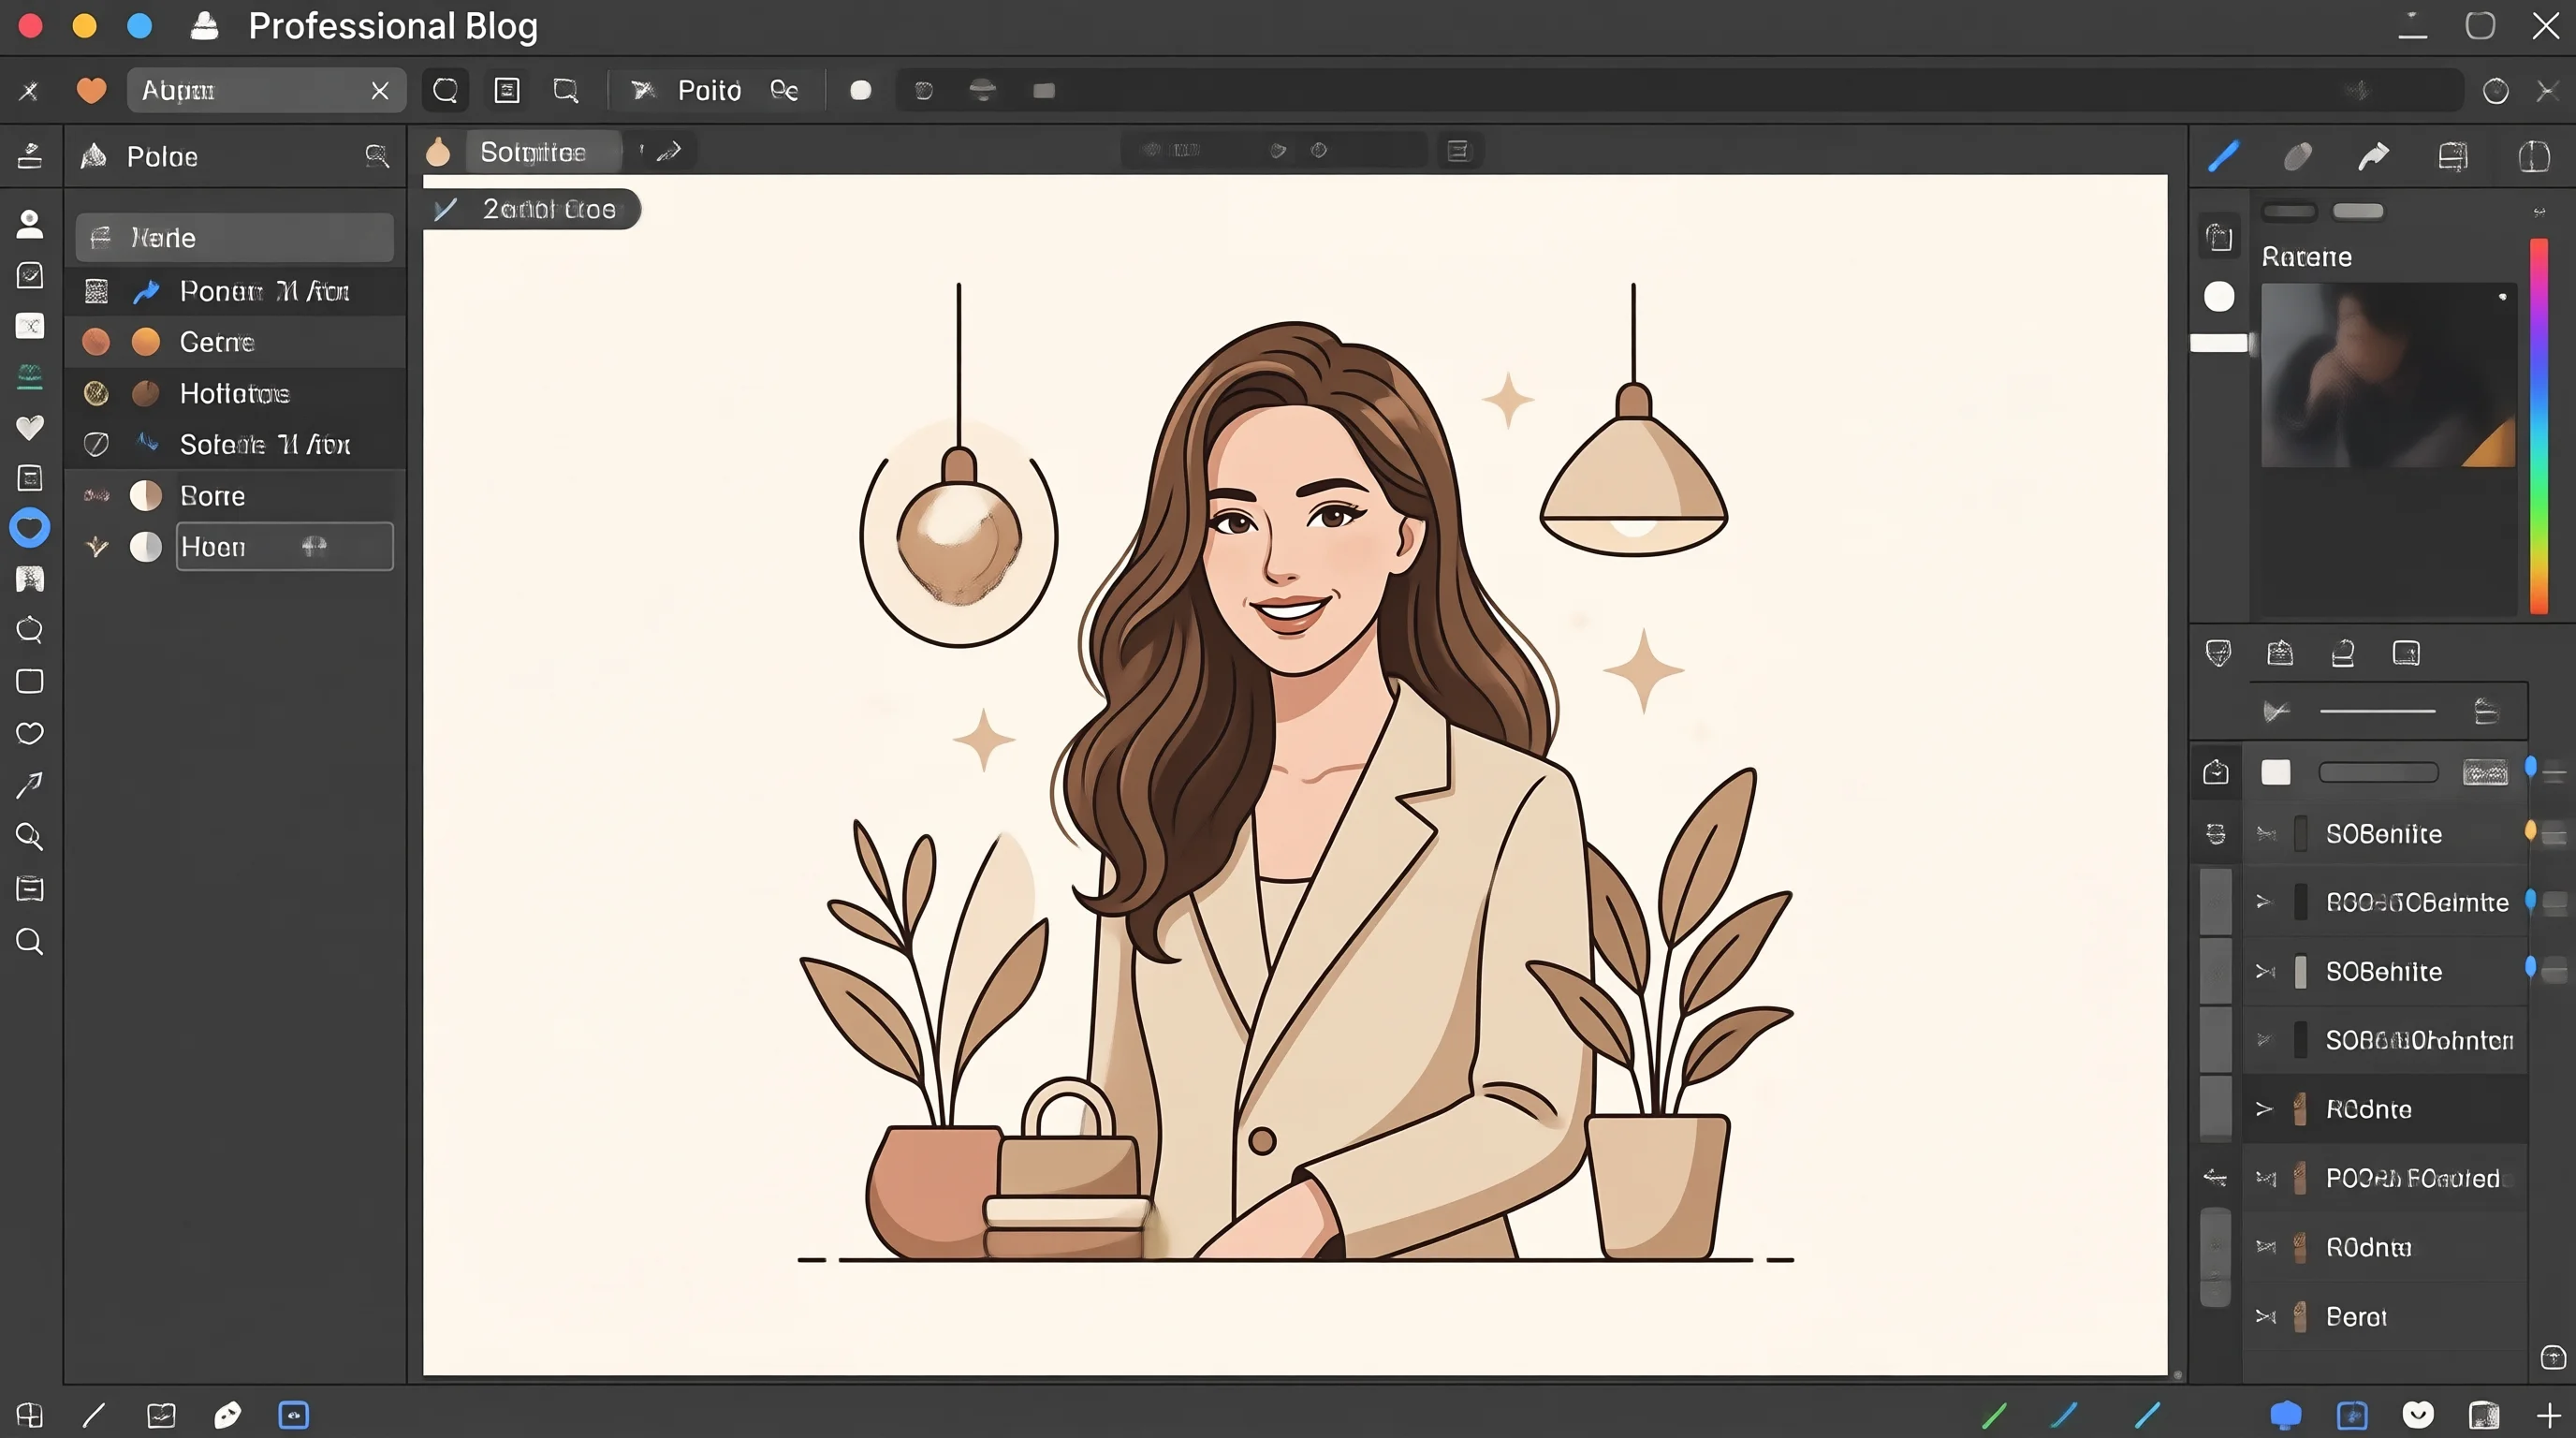Click the search icon in Poloe panel

coord(377,156)
